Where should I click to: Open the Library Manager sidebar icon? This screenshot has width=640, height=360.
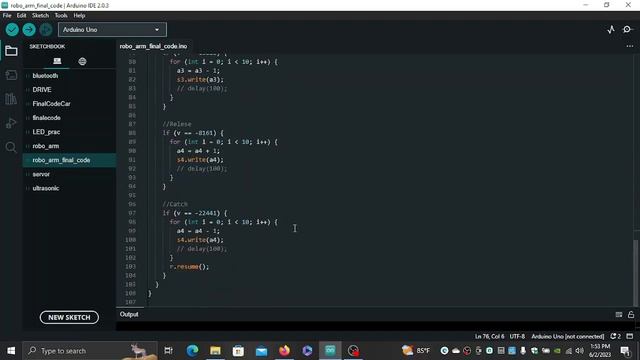[11, 99]
